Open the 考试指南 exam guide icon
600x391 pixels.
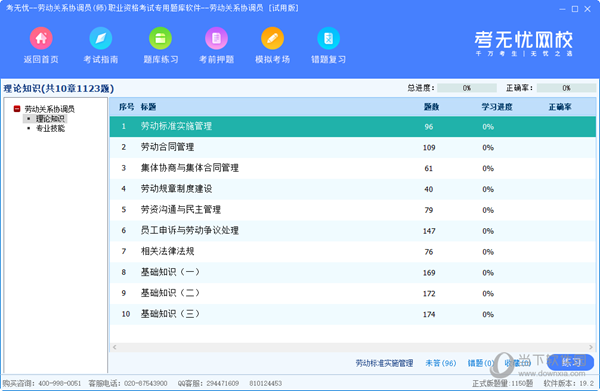click(x=101, y=39)
